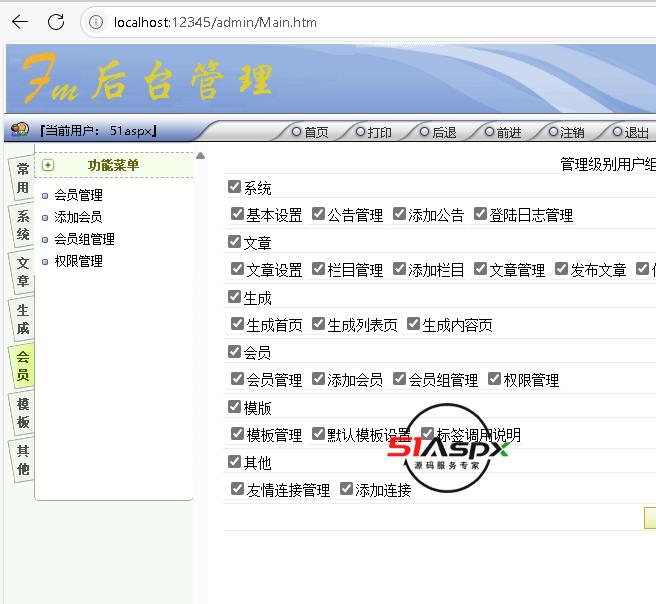The height and width of the screenshot is (604, 656).
Task: Click 前进 in the top navigation
Action: (502, 132)
